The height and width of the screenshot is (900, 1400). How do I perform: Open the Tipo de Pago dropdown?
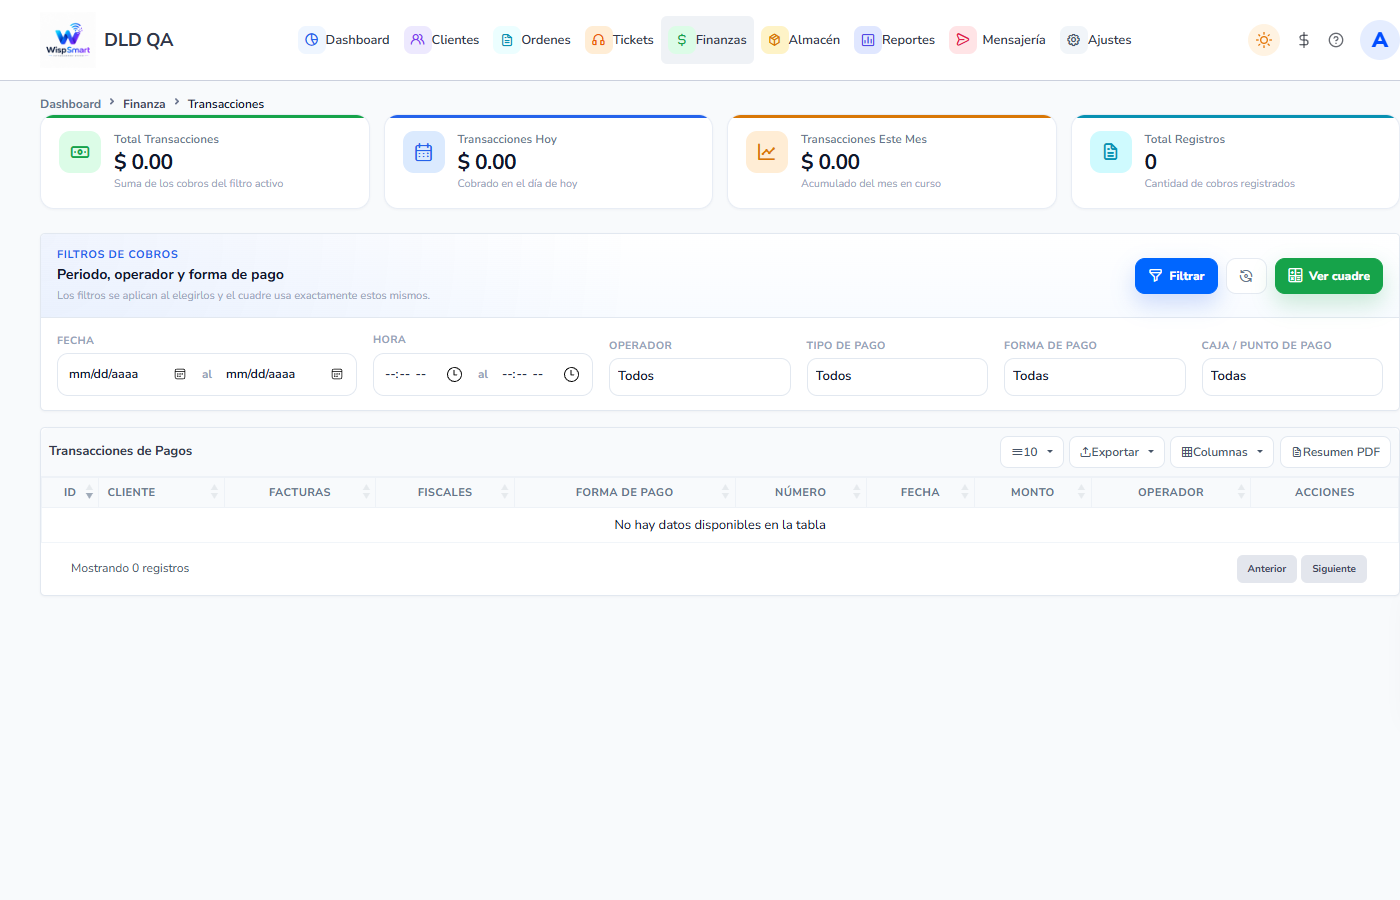(x=897, y=377)
